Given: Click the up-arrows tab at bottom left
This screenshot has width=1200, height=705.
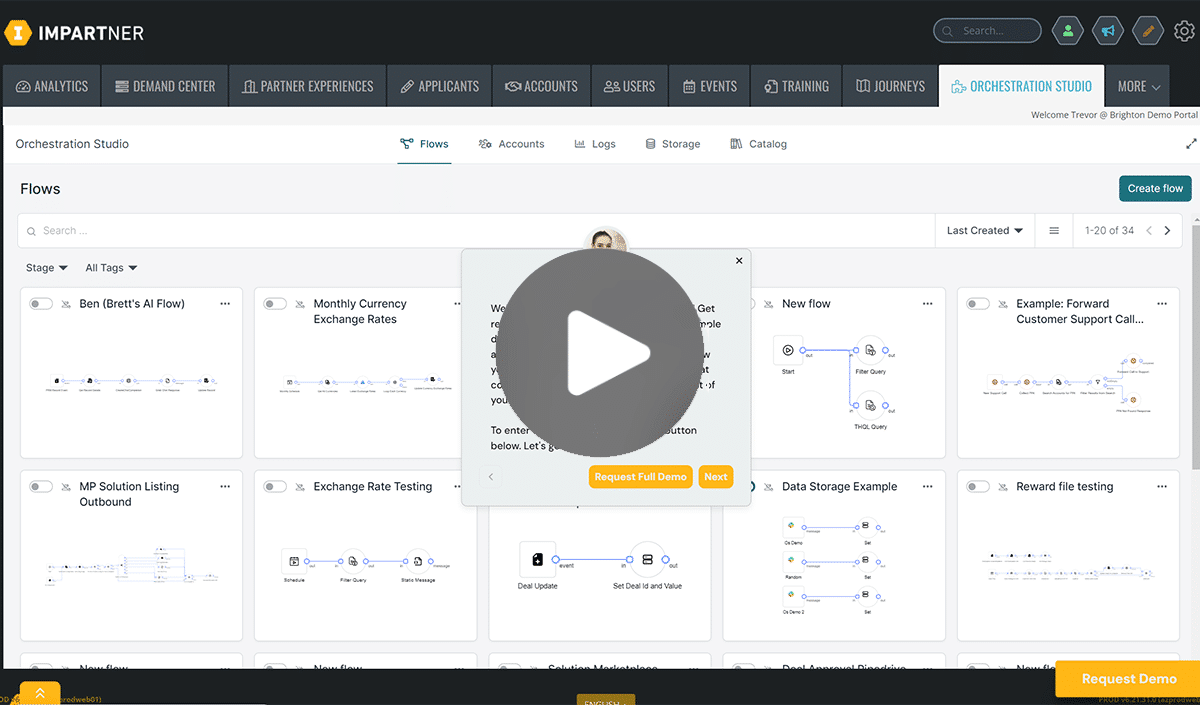Looking at the screenshot, I should point(40,693).
